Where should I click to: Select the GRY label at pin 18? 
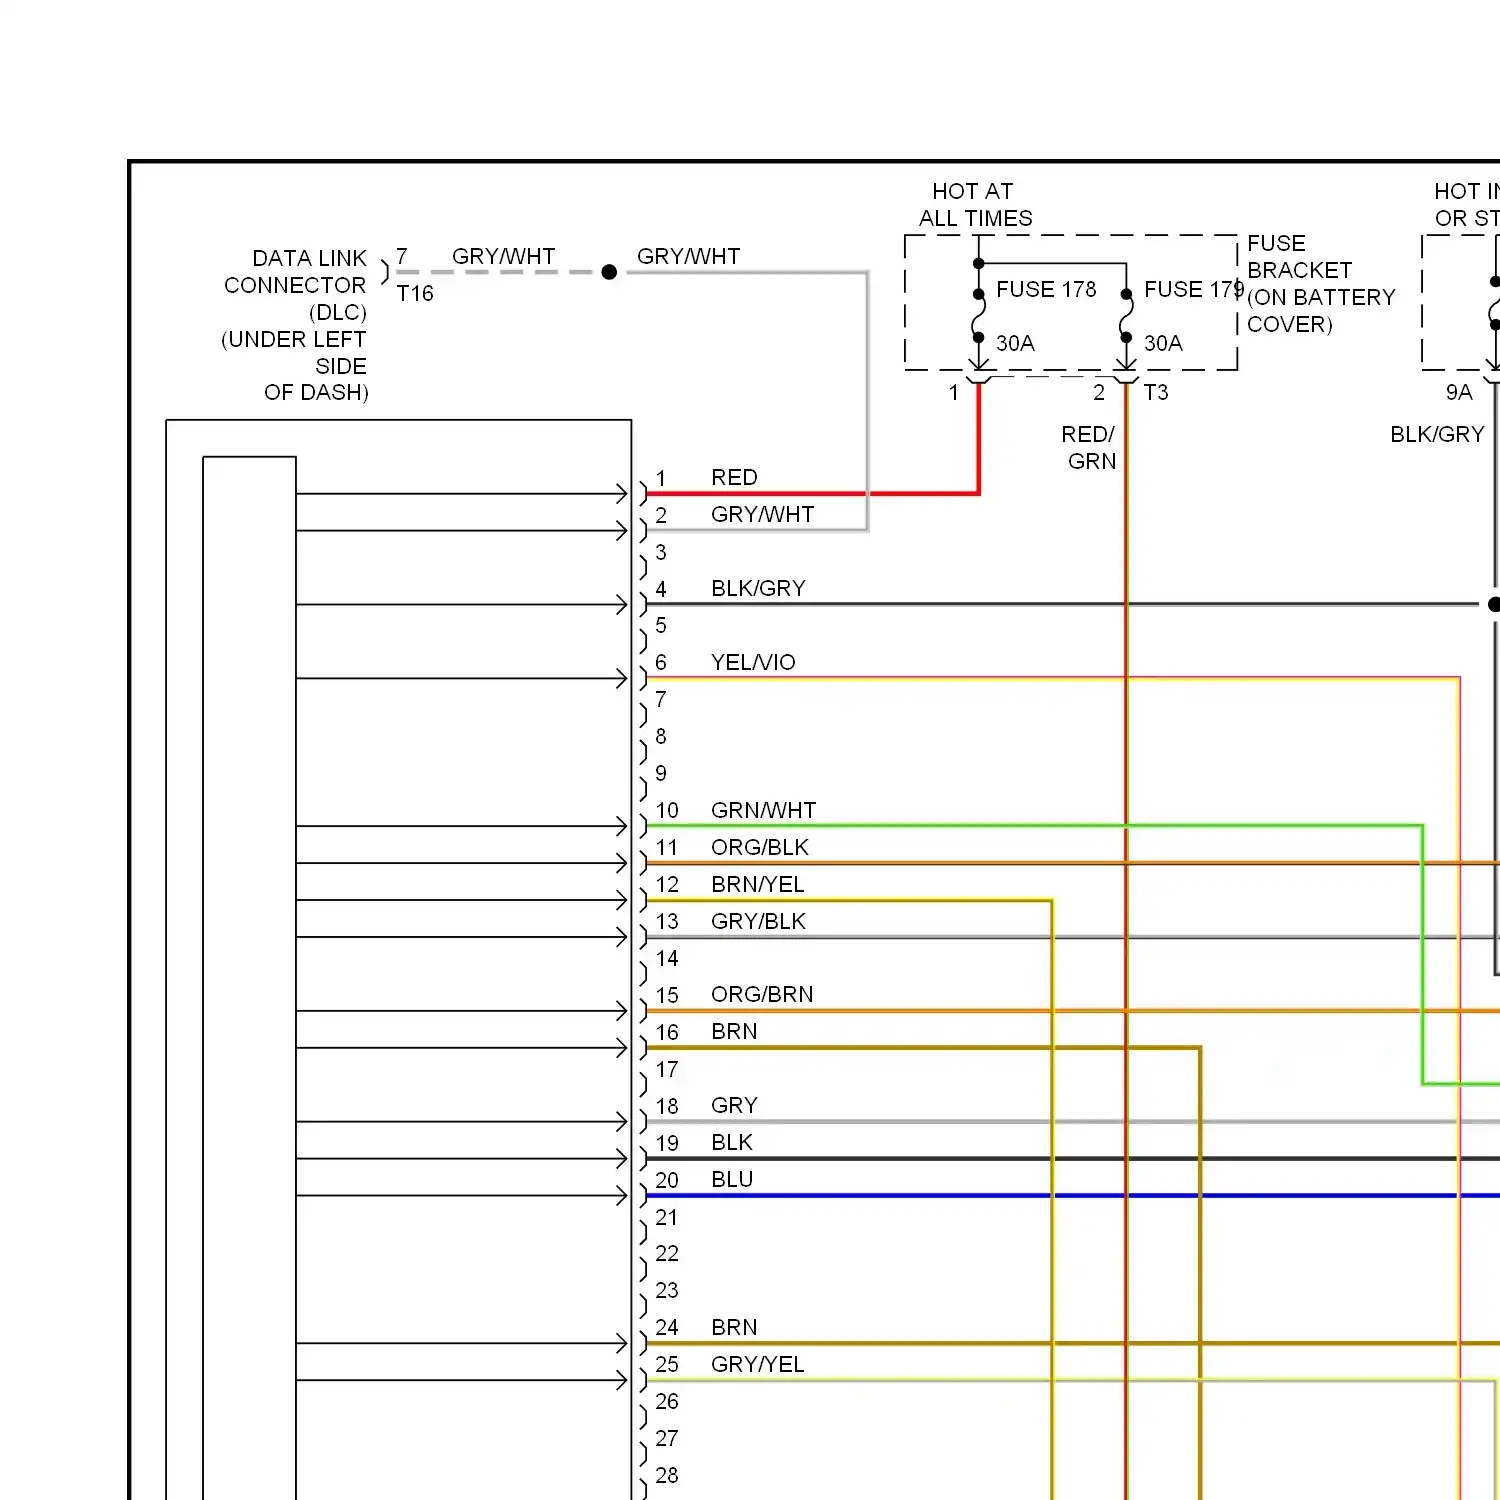(x=734, y=1105)
